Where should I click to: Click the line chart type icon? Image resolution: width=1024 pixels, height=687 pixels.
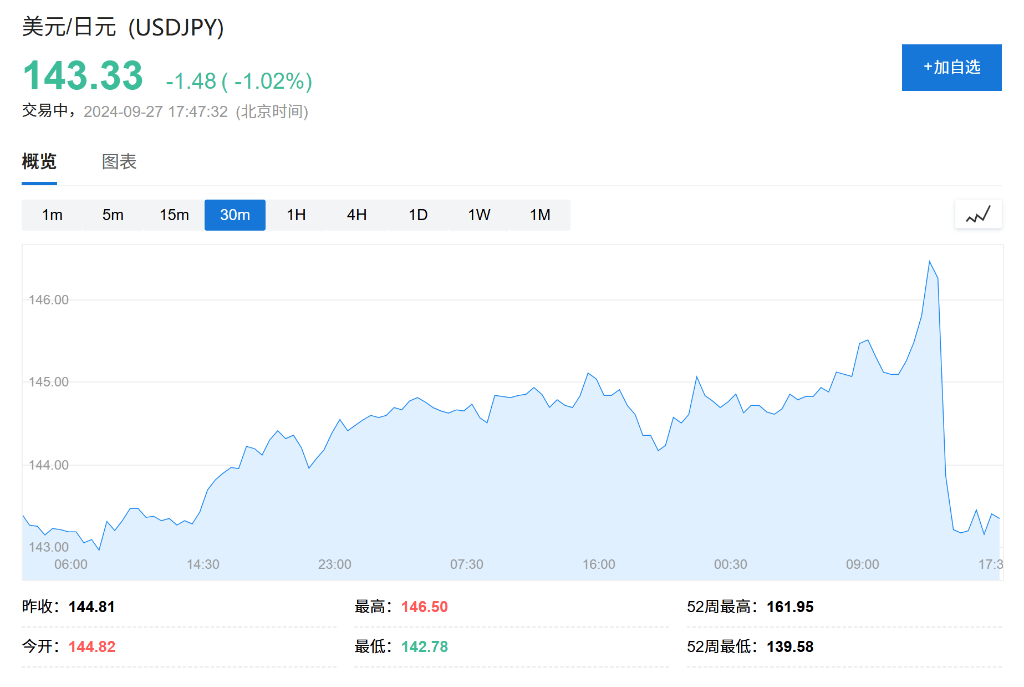(977, 214)
